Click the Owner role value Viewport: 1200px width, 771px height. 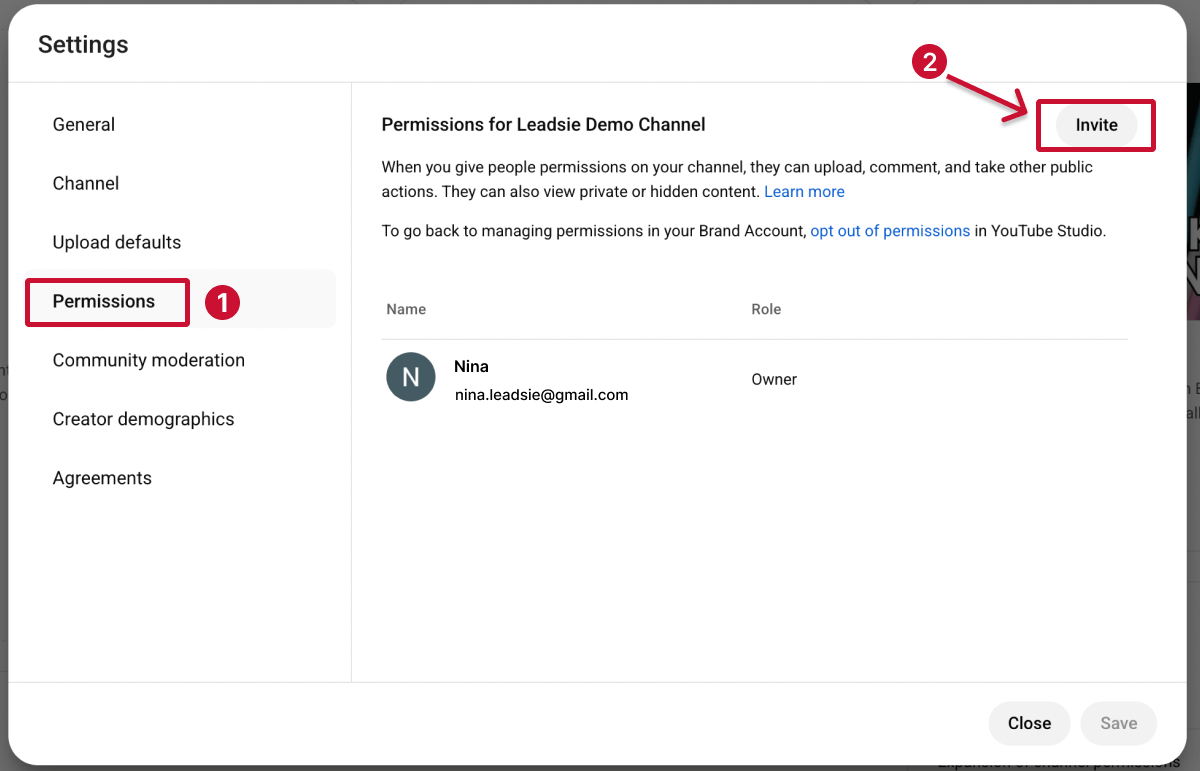774,380
